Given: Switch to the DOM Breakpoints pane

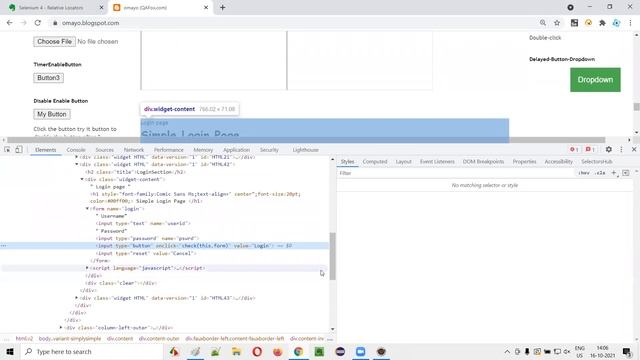Looking at the screenshot, I should [483, 162].
